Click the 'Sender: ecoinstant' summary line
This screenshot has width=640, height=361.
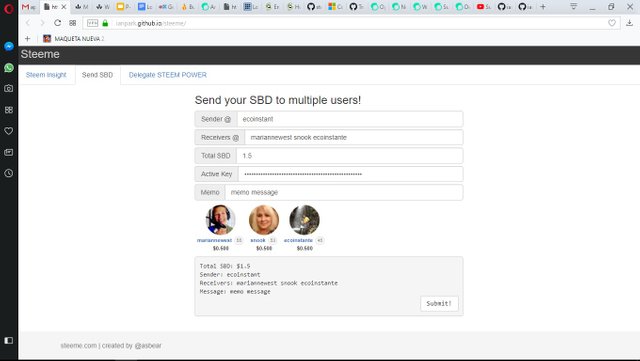(x=230, y=275)
